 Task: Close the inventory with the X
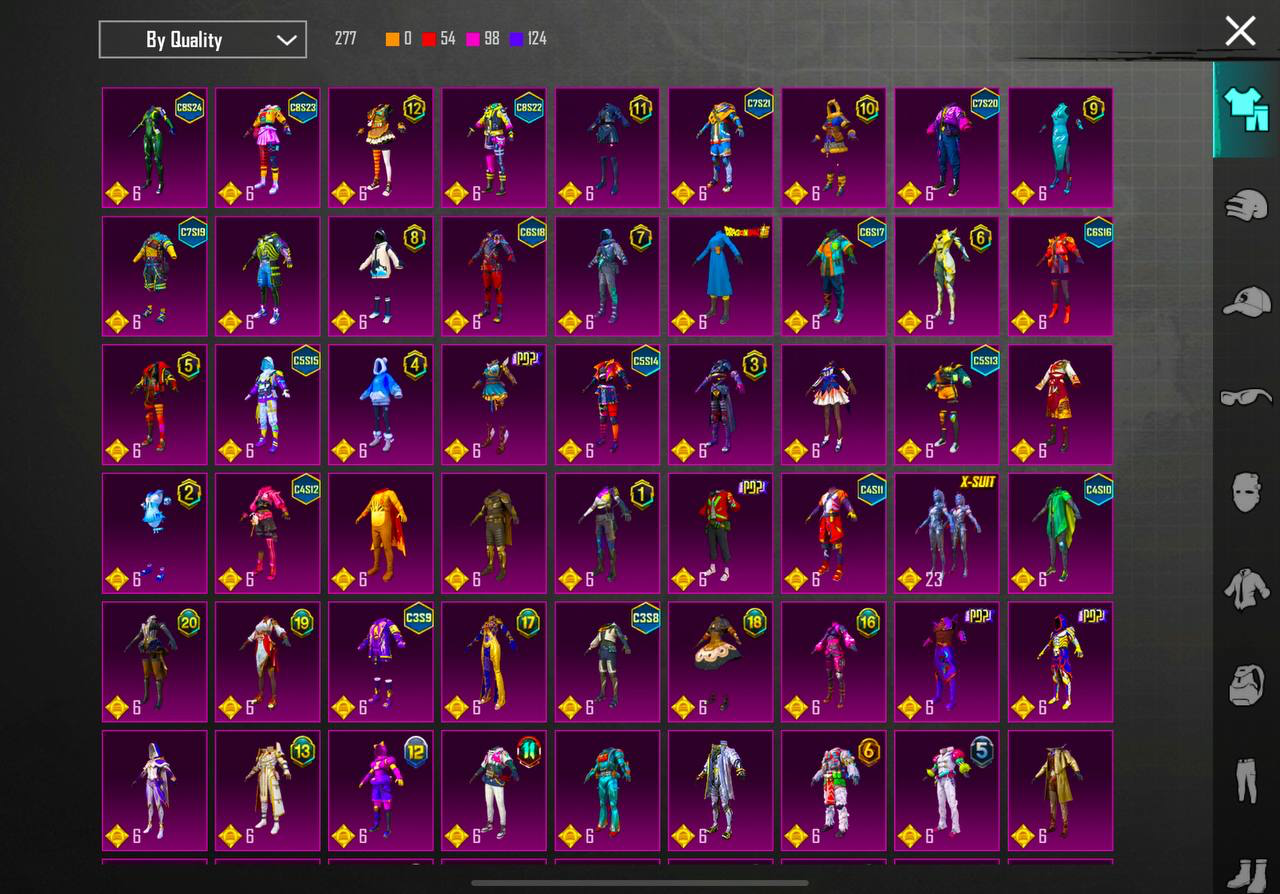point(1240,31)
